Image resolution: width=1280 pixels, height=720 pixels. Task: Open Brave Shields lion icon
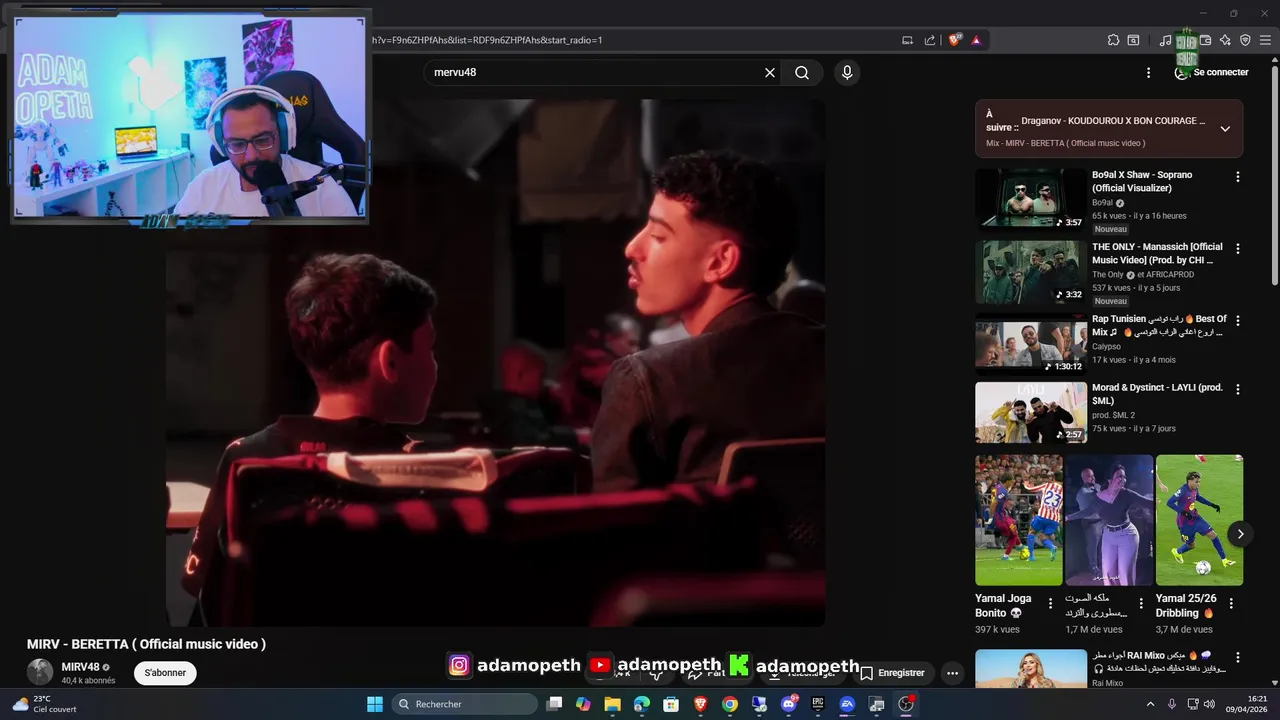pos(955,40)
